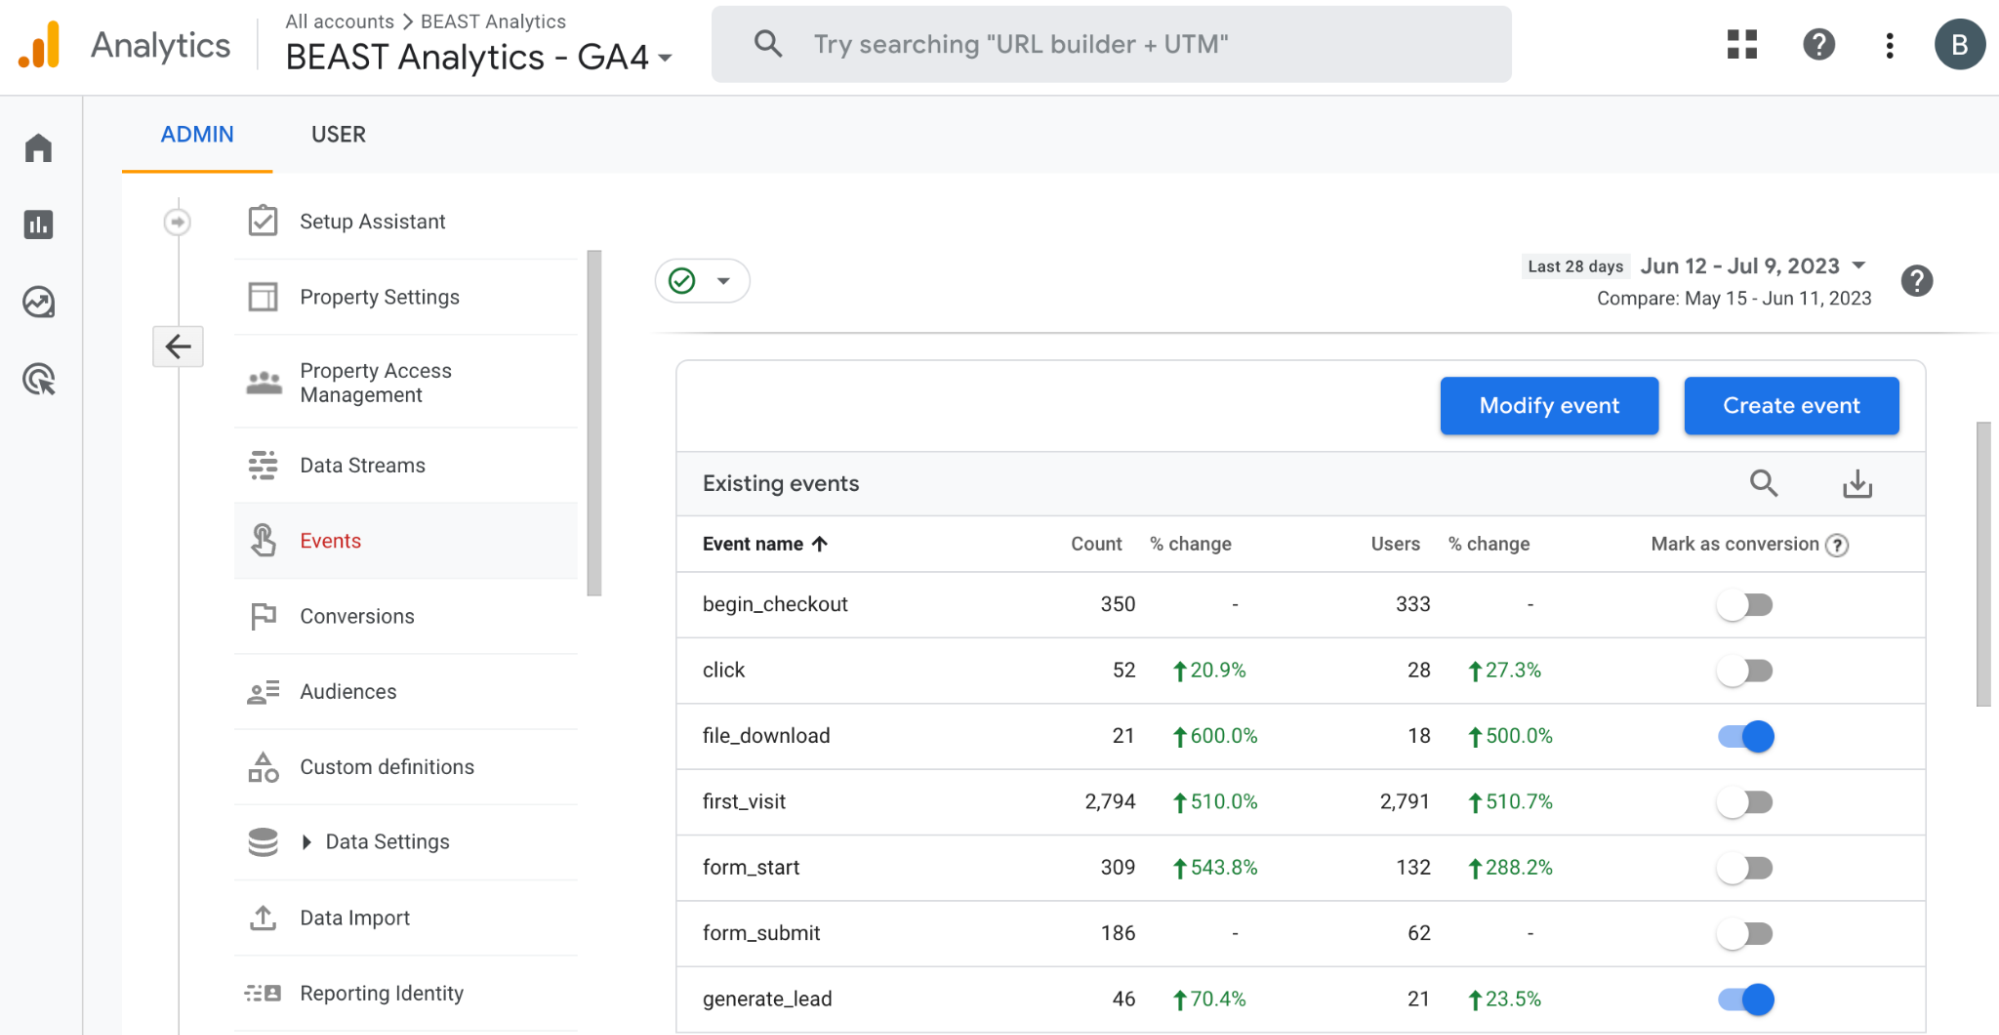The width and height of the screenshot is (1999, 1035).
Task: Disable conversion toggle for file_download
Action: coord(1745,737)
